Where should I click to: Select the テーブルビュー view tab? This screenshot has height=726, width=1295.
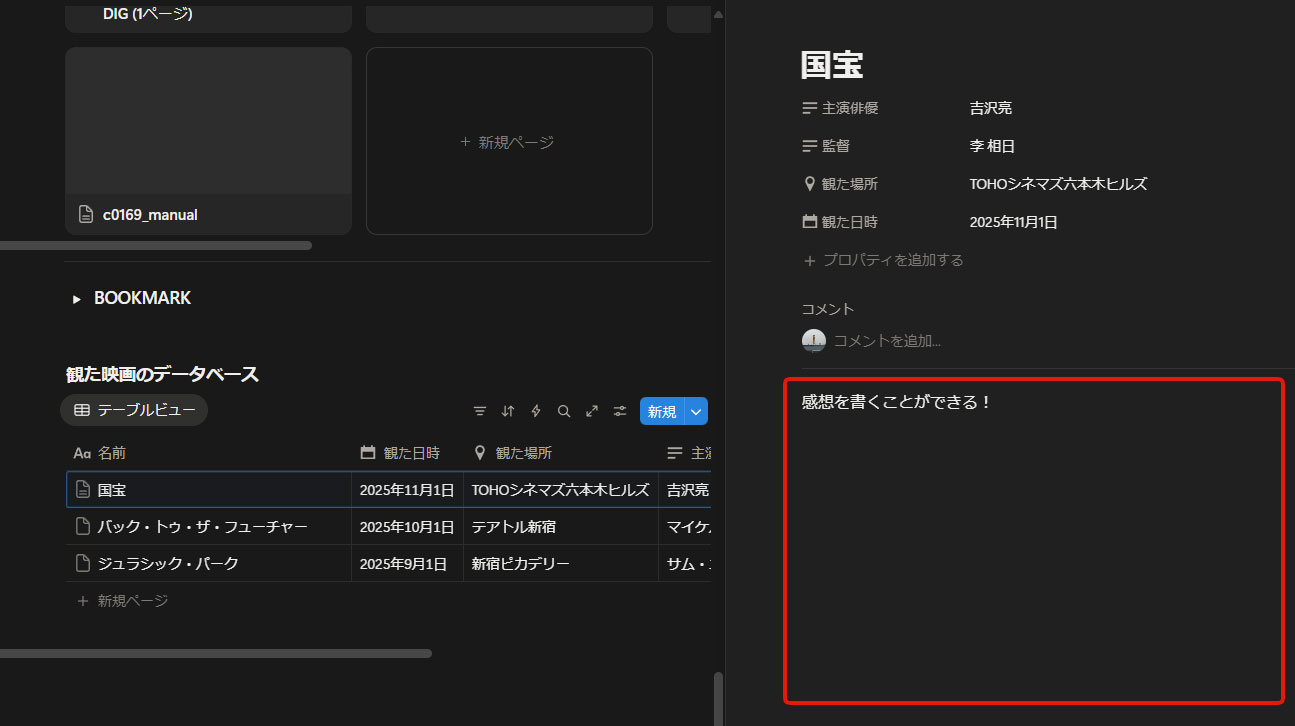coord(134,410)
